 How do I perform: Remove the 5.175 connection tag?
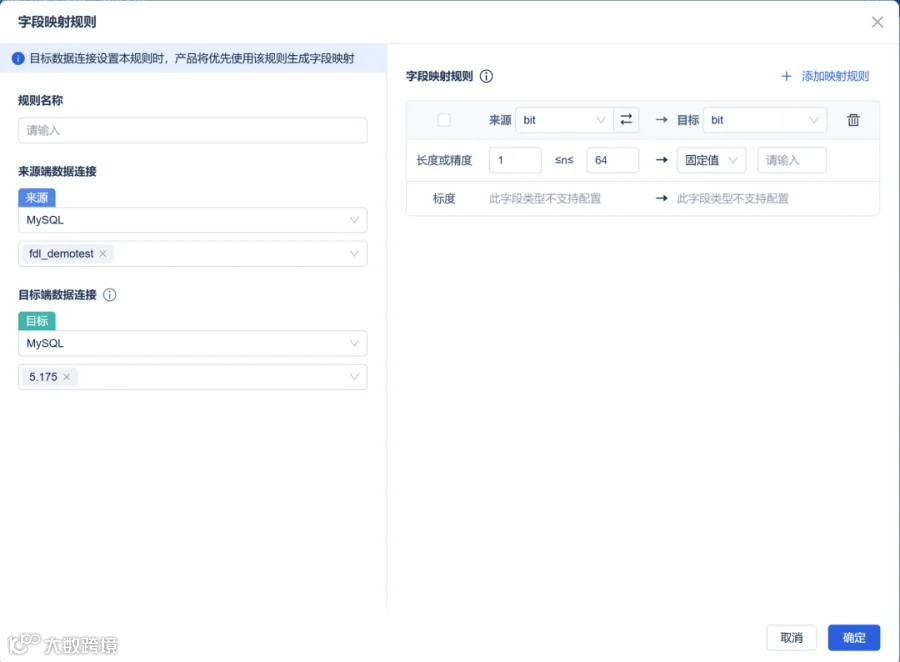click(67, 377)
